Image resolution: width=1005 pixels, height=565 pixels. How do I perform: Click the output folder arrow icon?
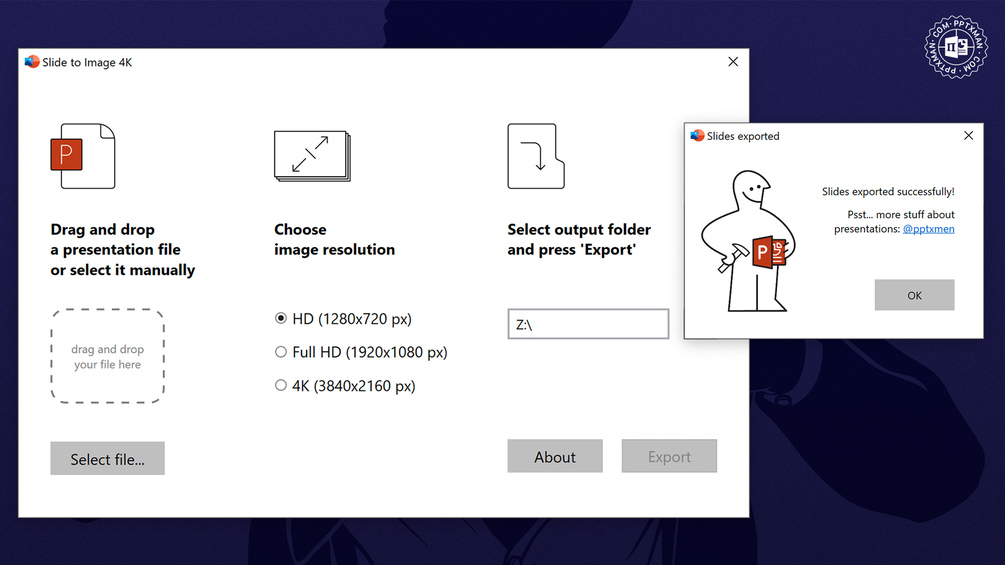pyautogui.click(x=536, y=156)
